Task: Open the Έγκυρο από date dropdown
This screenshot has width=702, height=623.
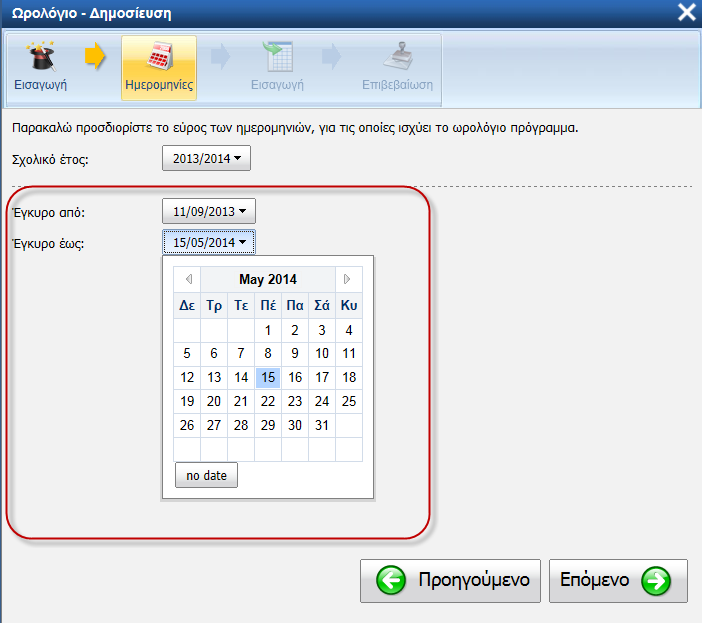Action: (209, 212)
